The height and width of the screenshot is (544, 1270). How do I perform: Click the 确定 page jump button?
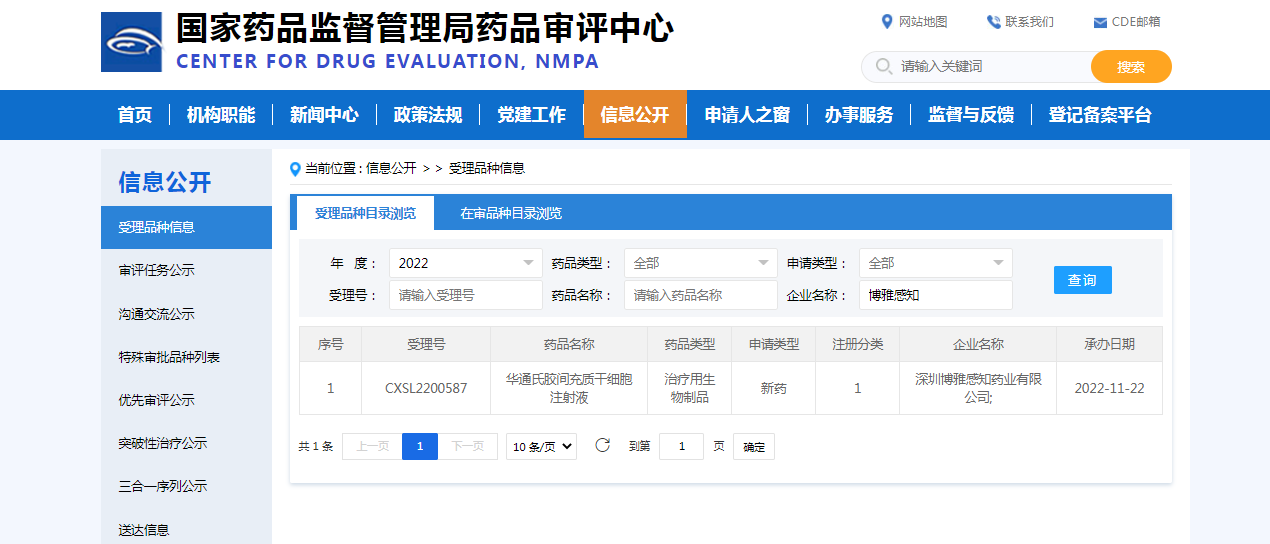[x=754, y=447]
